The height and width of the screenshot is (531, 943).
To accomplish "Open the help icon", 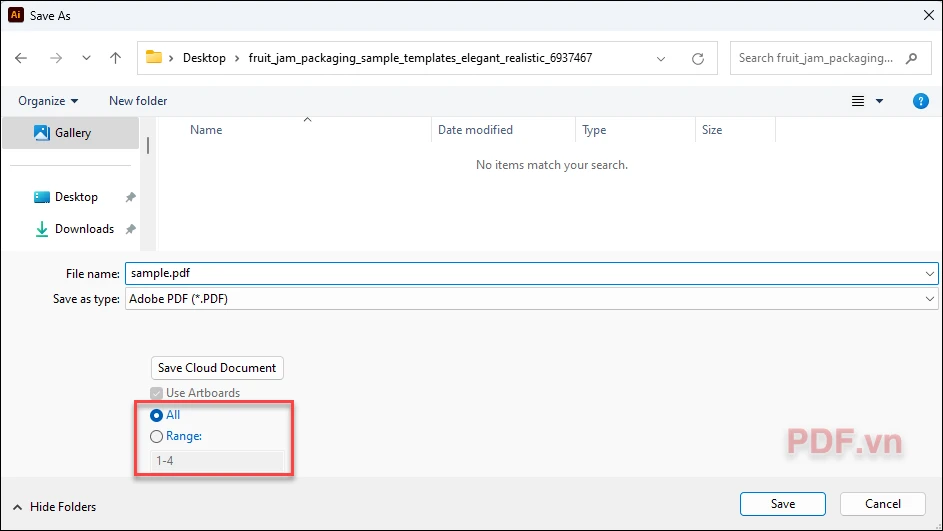I will tap(920, 101).
